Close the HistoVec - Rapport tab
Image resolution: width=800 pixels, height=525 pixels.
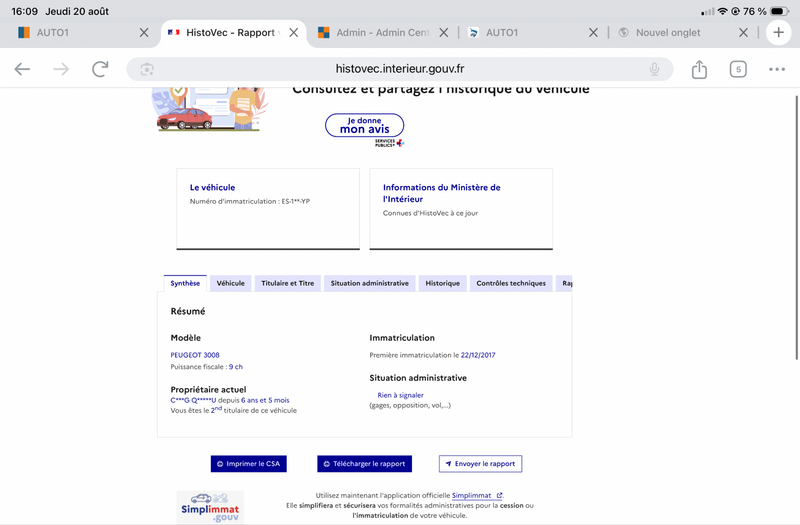point(293,33)
